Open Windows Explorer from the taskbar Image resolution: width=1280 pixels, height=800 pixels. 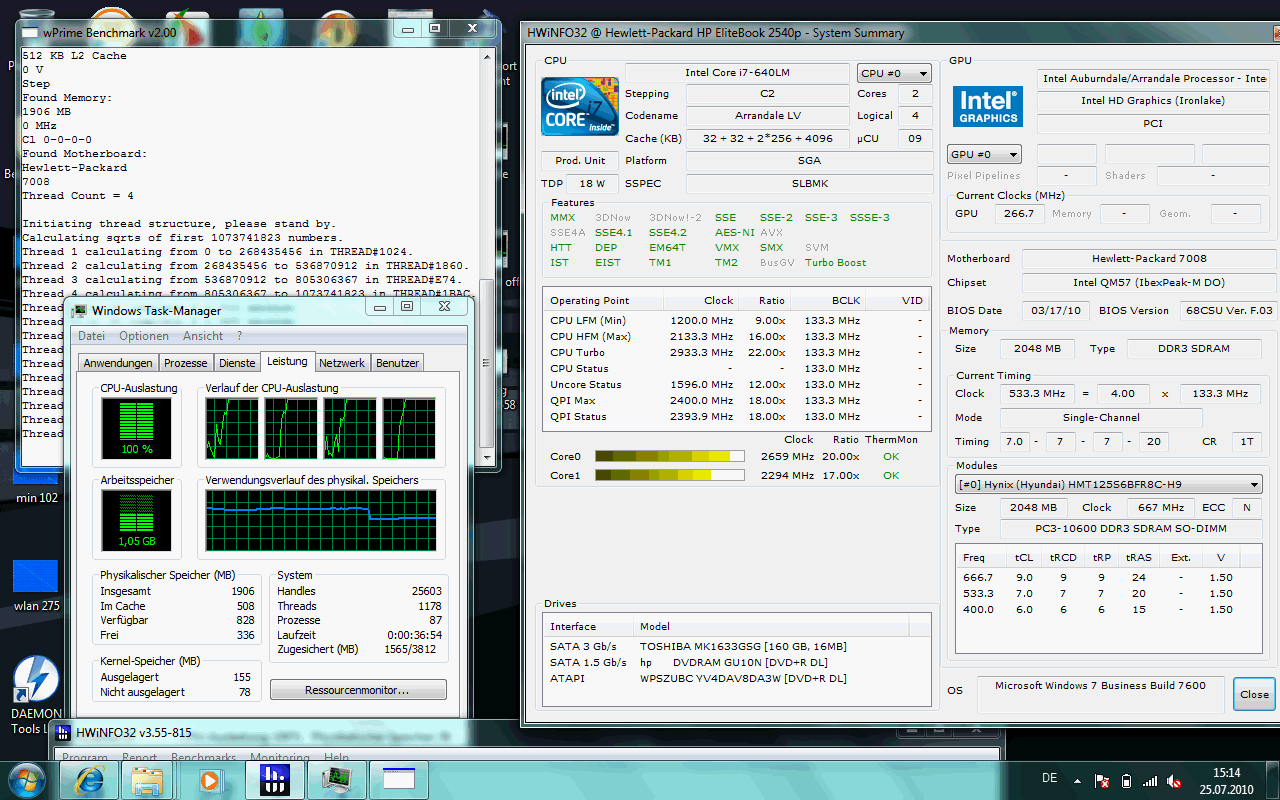tap(147, 779)
